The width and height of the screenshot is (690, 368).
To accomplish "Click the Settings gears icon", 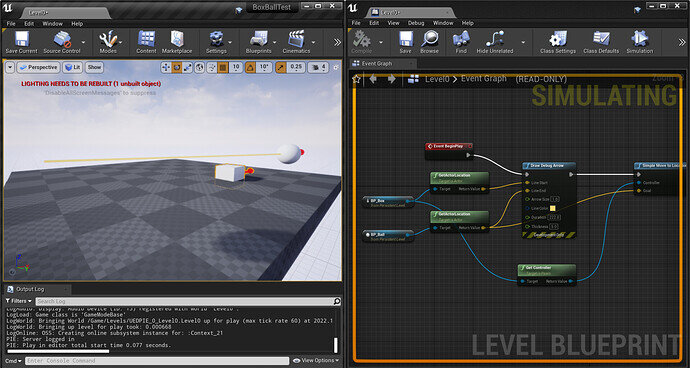I will point(216,42).
